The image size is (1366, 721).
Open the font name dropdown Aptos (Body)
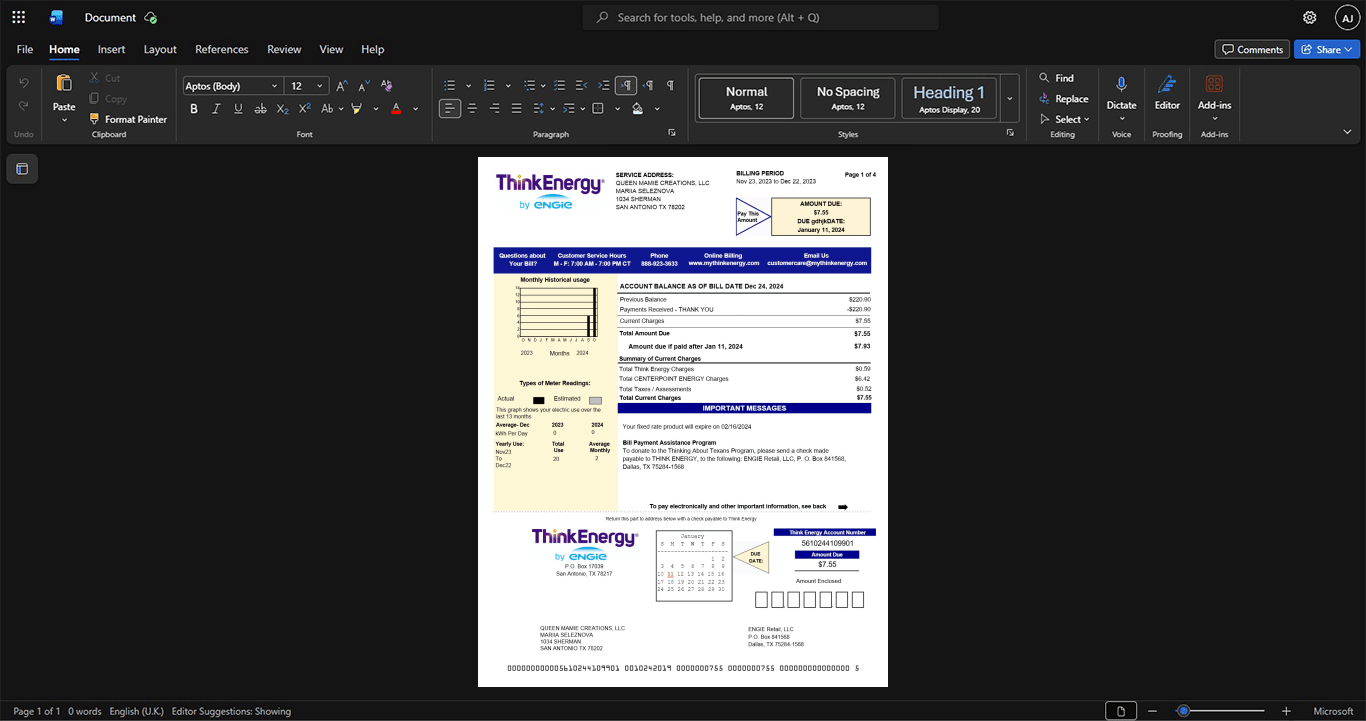pos(231,86)
